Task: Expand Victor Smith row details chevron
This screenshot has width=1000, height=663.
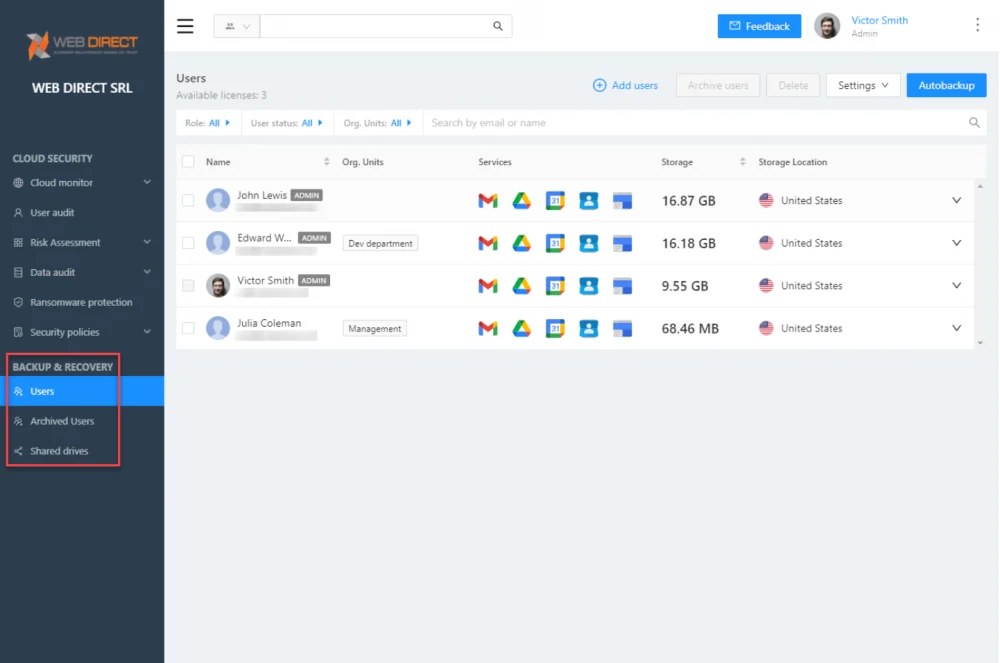Action: (956, 286)
